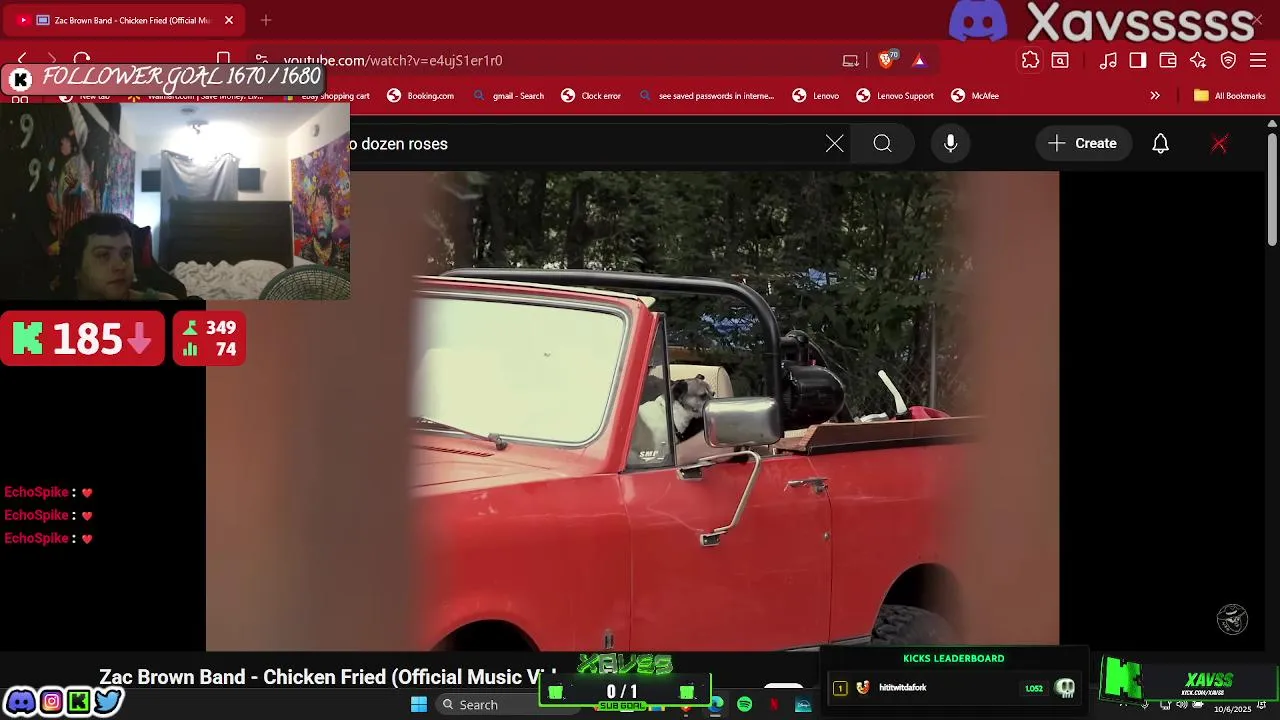This screenshot has width=1280, height=720.
Task: Open the browser hamburger menu
Action: (x=1258, y=60)
